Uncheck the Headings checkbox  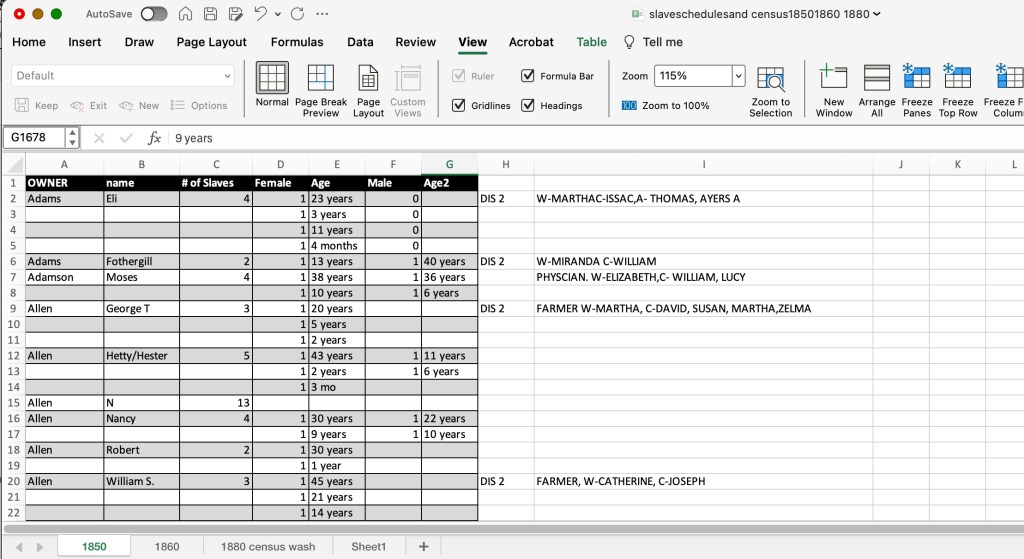click(x=528, y=105)
